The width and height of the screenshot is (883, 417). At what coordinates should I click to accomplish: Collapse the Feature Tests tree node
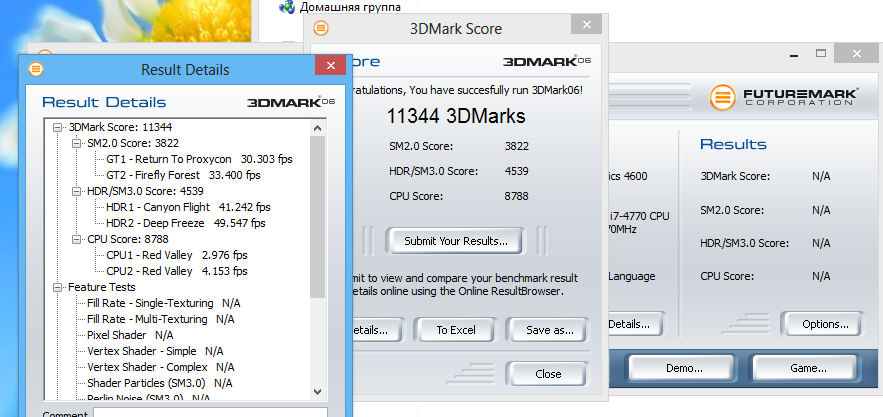(57, 287)
